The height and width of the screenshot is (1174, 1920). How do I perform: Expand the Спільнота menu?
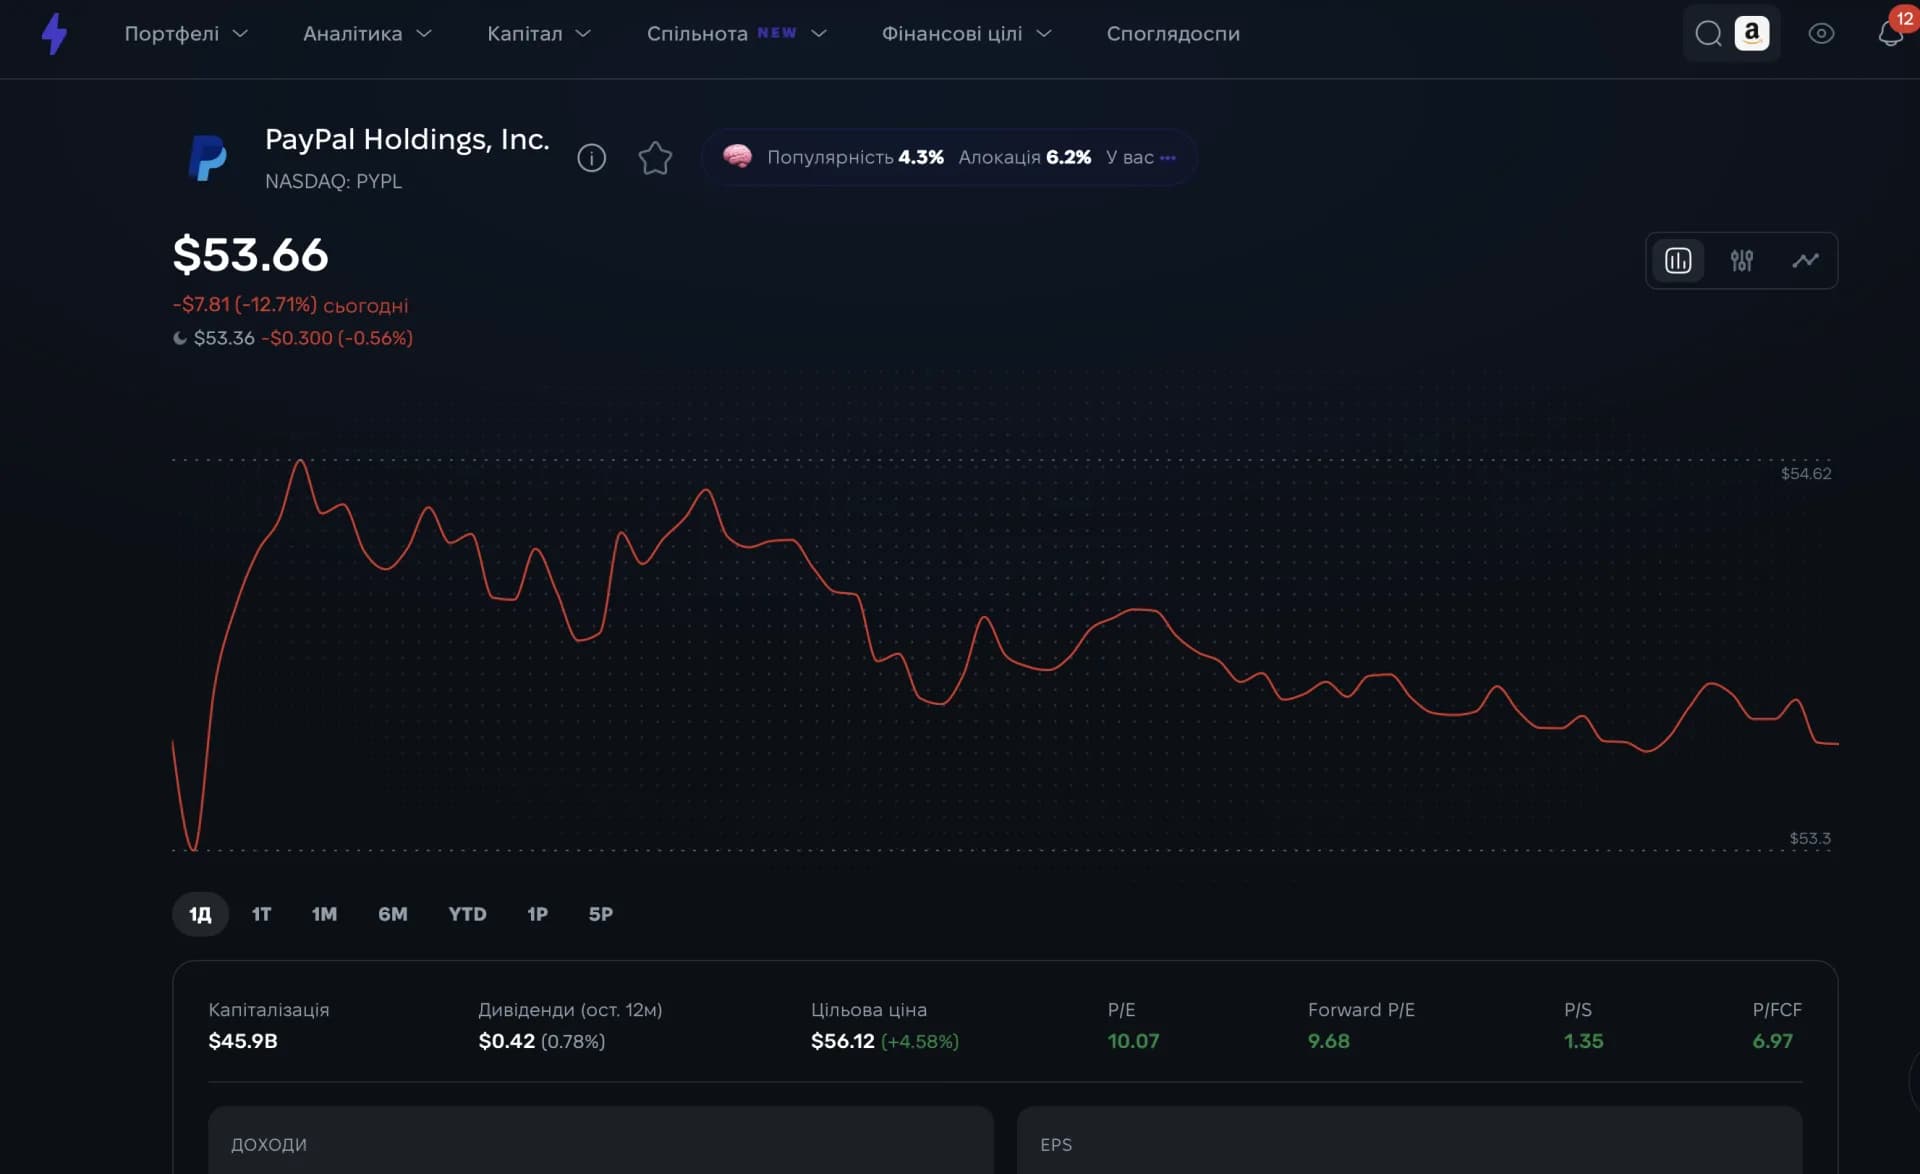click(x=736, y=34)
